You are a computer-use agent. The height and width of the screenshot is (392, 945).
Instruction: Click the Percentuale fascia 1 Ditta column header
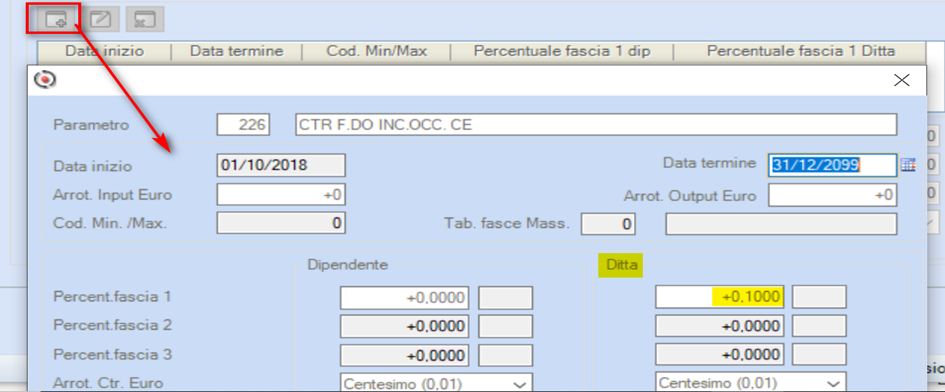pos(800,51)
